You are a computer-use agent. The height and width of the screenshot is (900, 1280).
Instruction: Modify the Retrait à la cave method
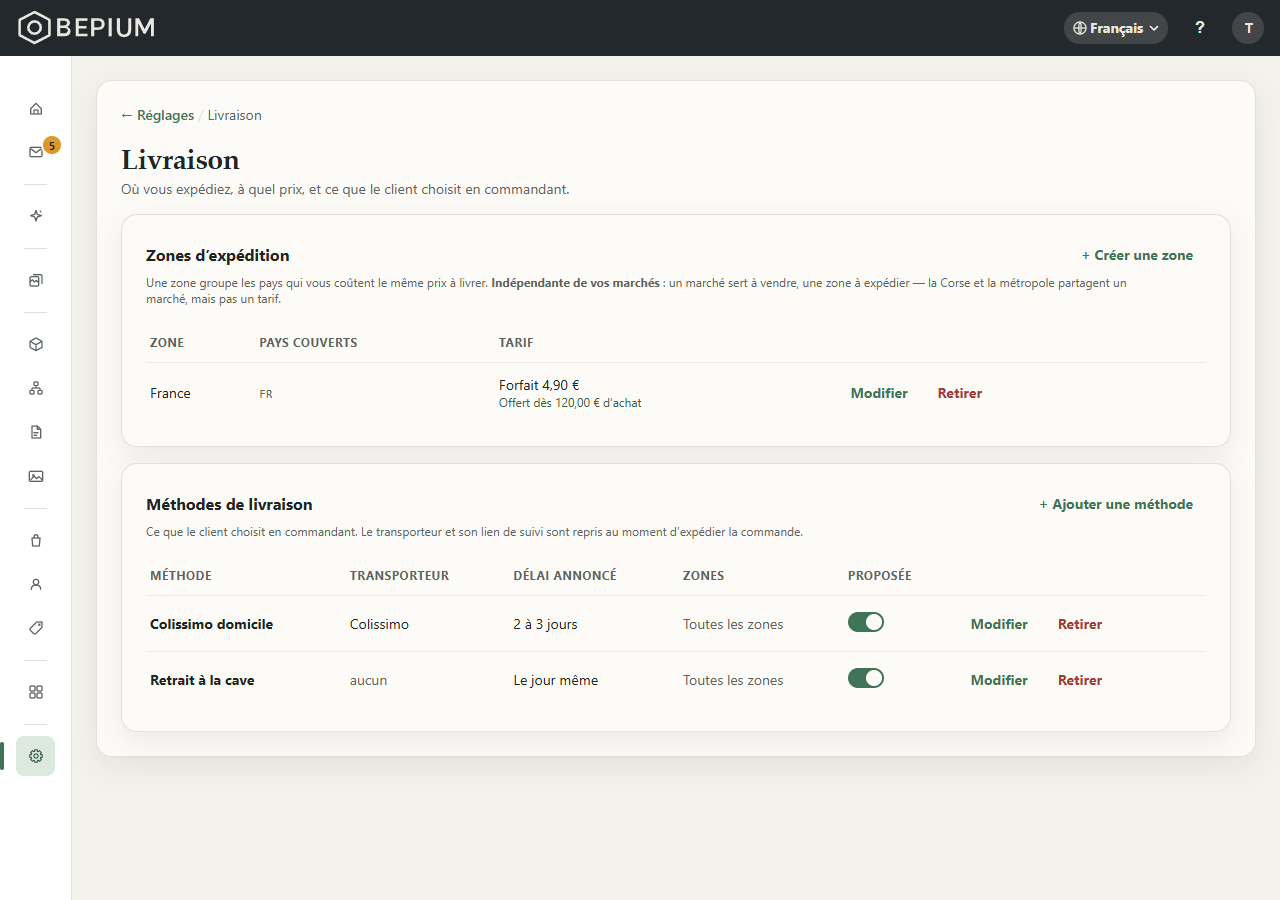tap(999, 680)
